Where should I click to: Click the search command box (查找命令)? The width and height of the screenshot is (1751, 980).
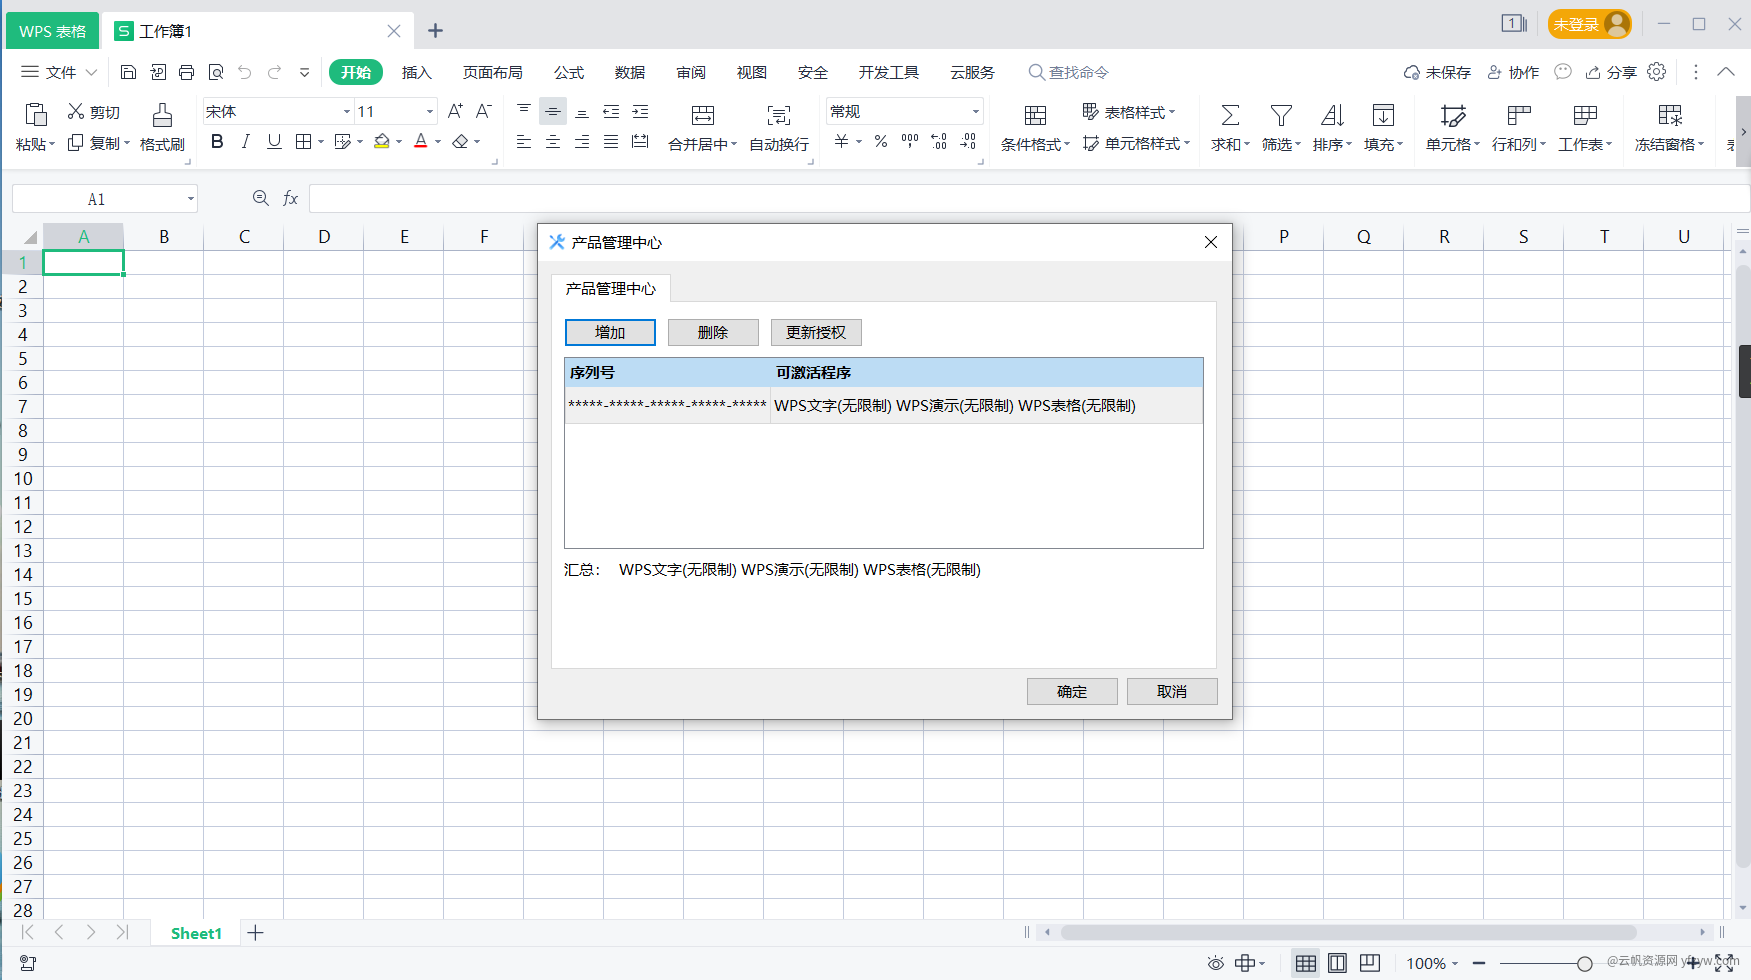point(1068,72)
